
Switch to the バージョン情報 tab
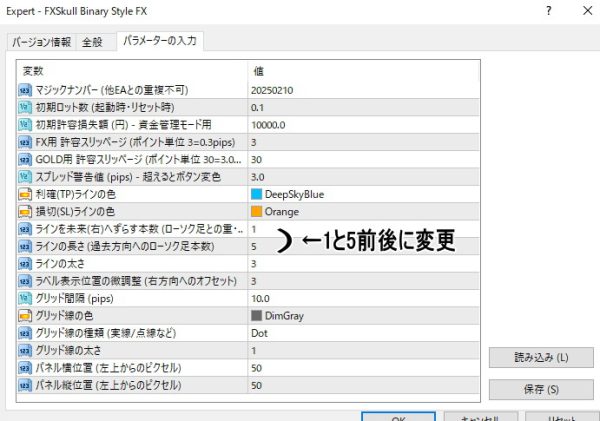[x=41, y=43]
